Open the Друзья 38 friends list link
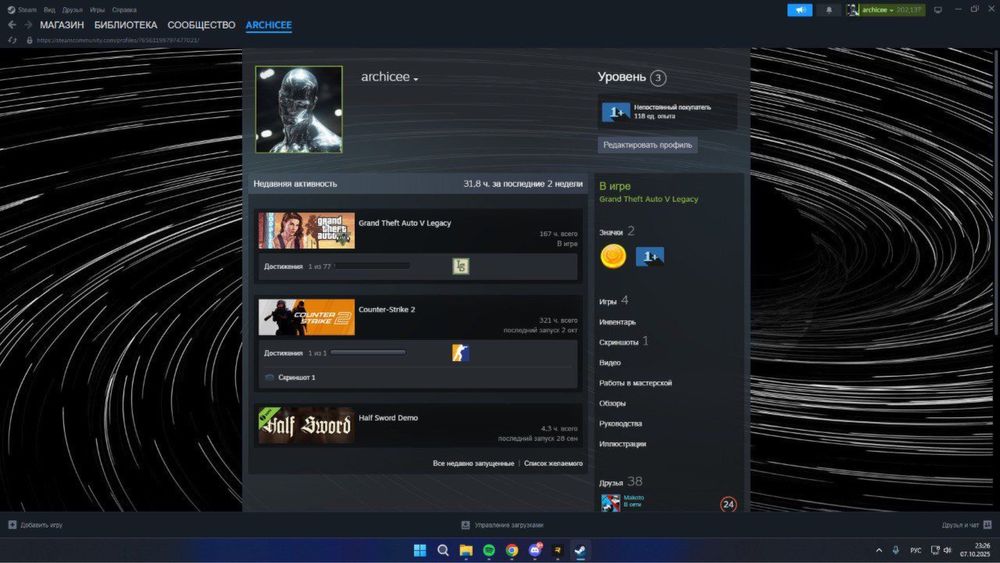The image size is (1000, 563). click(621, 482)
